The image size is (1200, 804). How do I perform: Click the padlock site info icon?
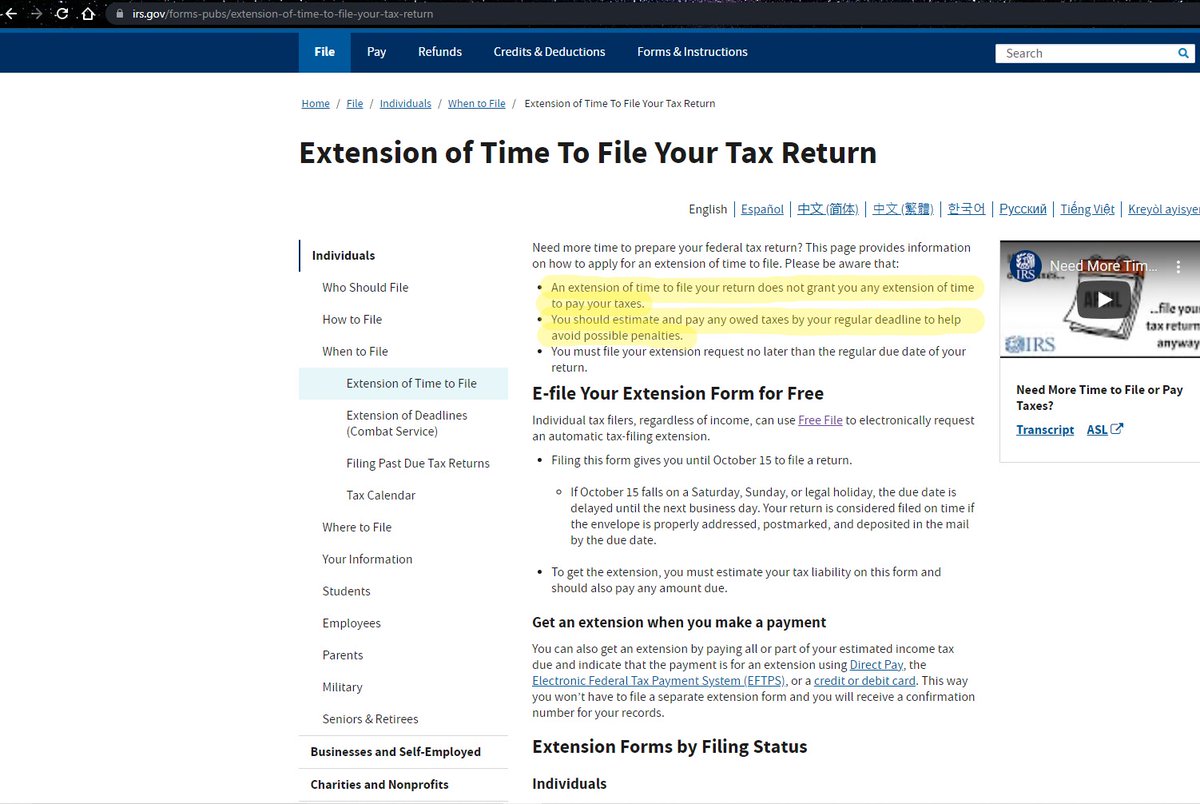120,14
